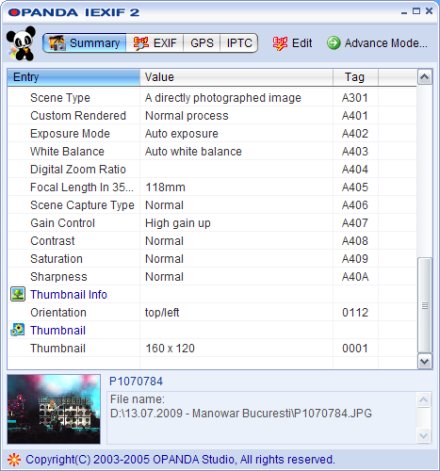Viewport: 440px width, 471px height.
Task: Open Advance Mode with green arrow icon
Action: point(377,43)
